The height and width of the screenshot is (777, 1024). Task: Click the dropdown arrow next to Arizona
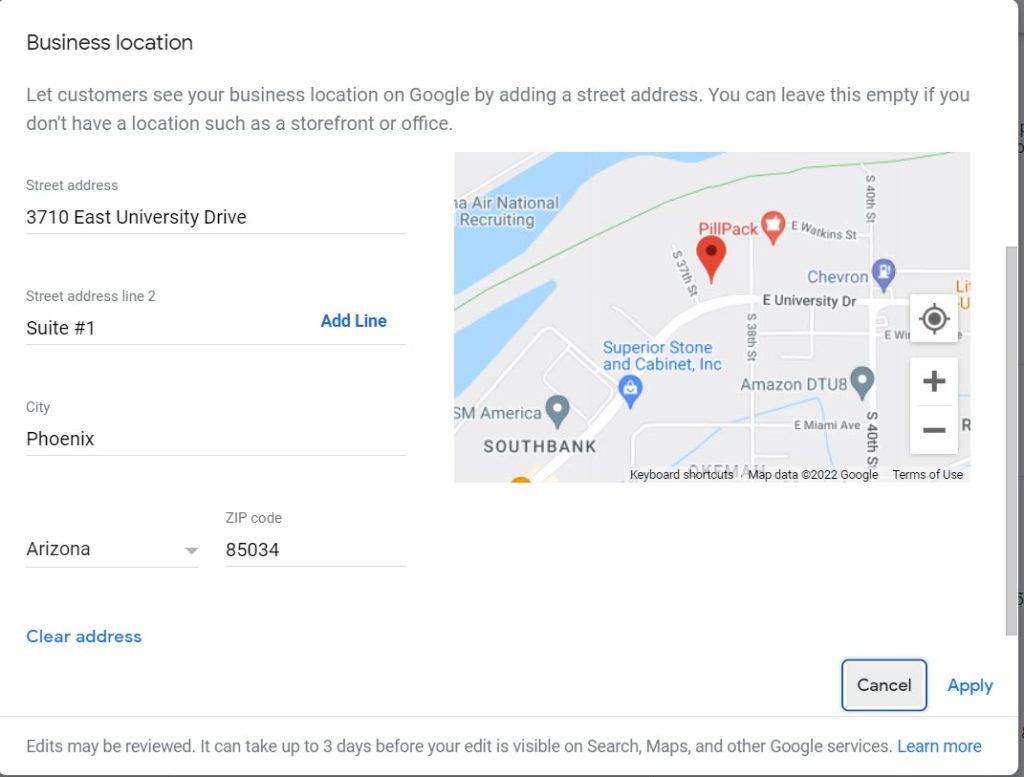click(191, 550)
